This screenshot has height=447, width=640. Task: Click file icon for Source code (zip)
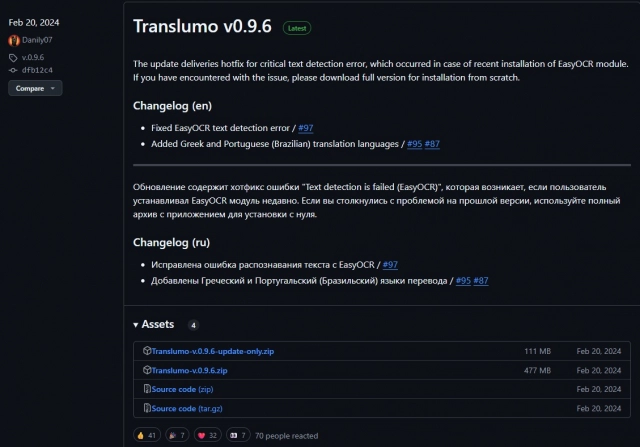pyautogui.click(x=147, y=389)
